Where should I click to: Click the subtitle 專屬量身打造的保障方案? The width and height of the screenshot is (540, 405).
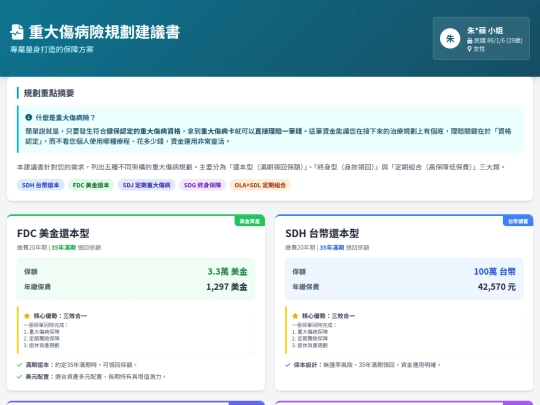52,50
